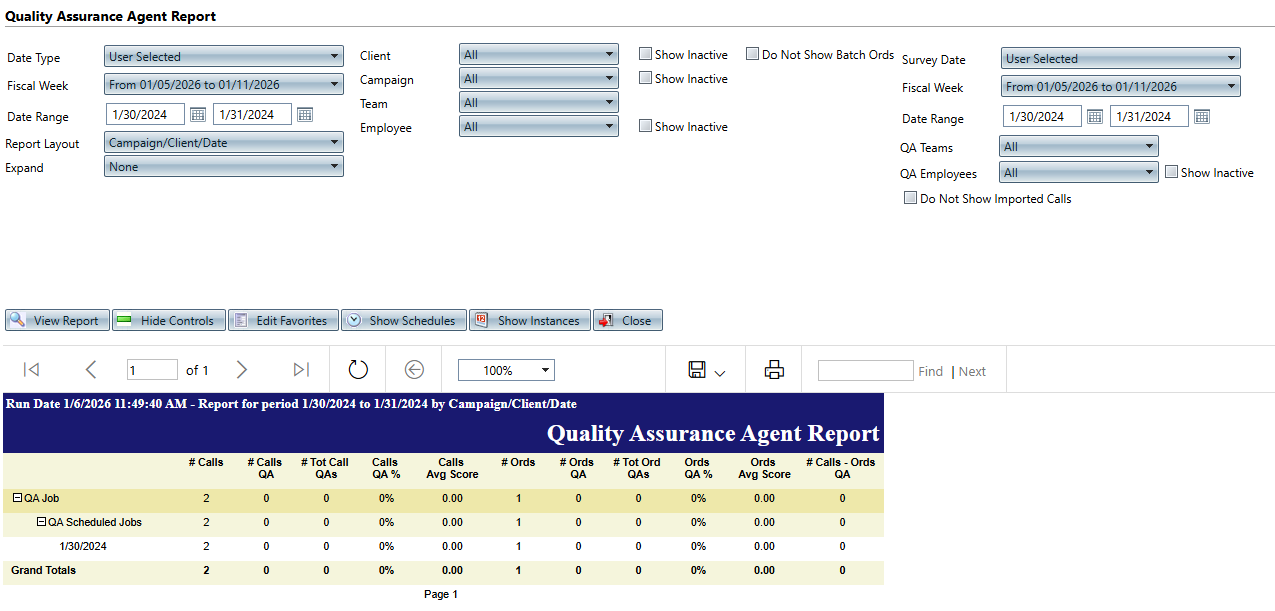Go to the first report page
Screen dimensions: 1275x611
(x=31, y=370)
